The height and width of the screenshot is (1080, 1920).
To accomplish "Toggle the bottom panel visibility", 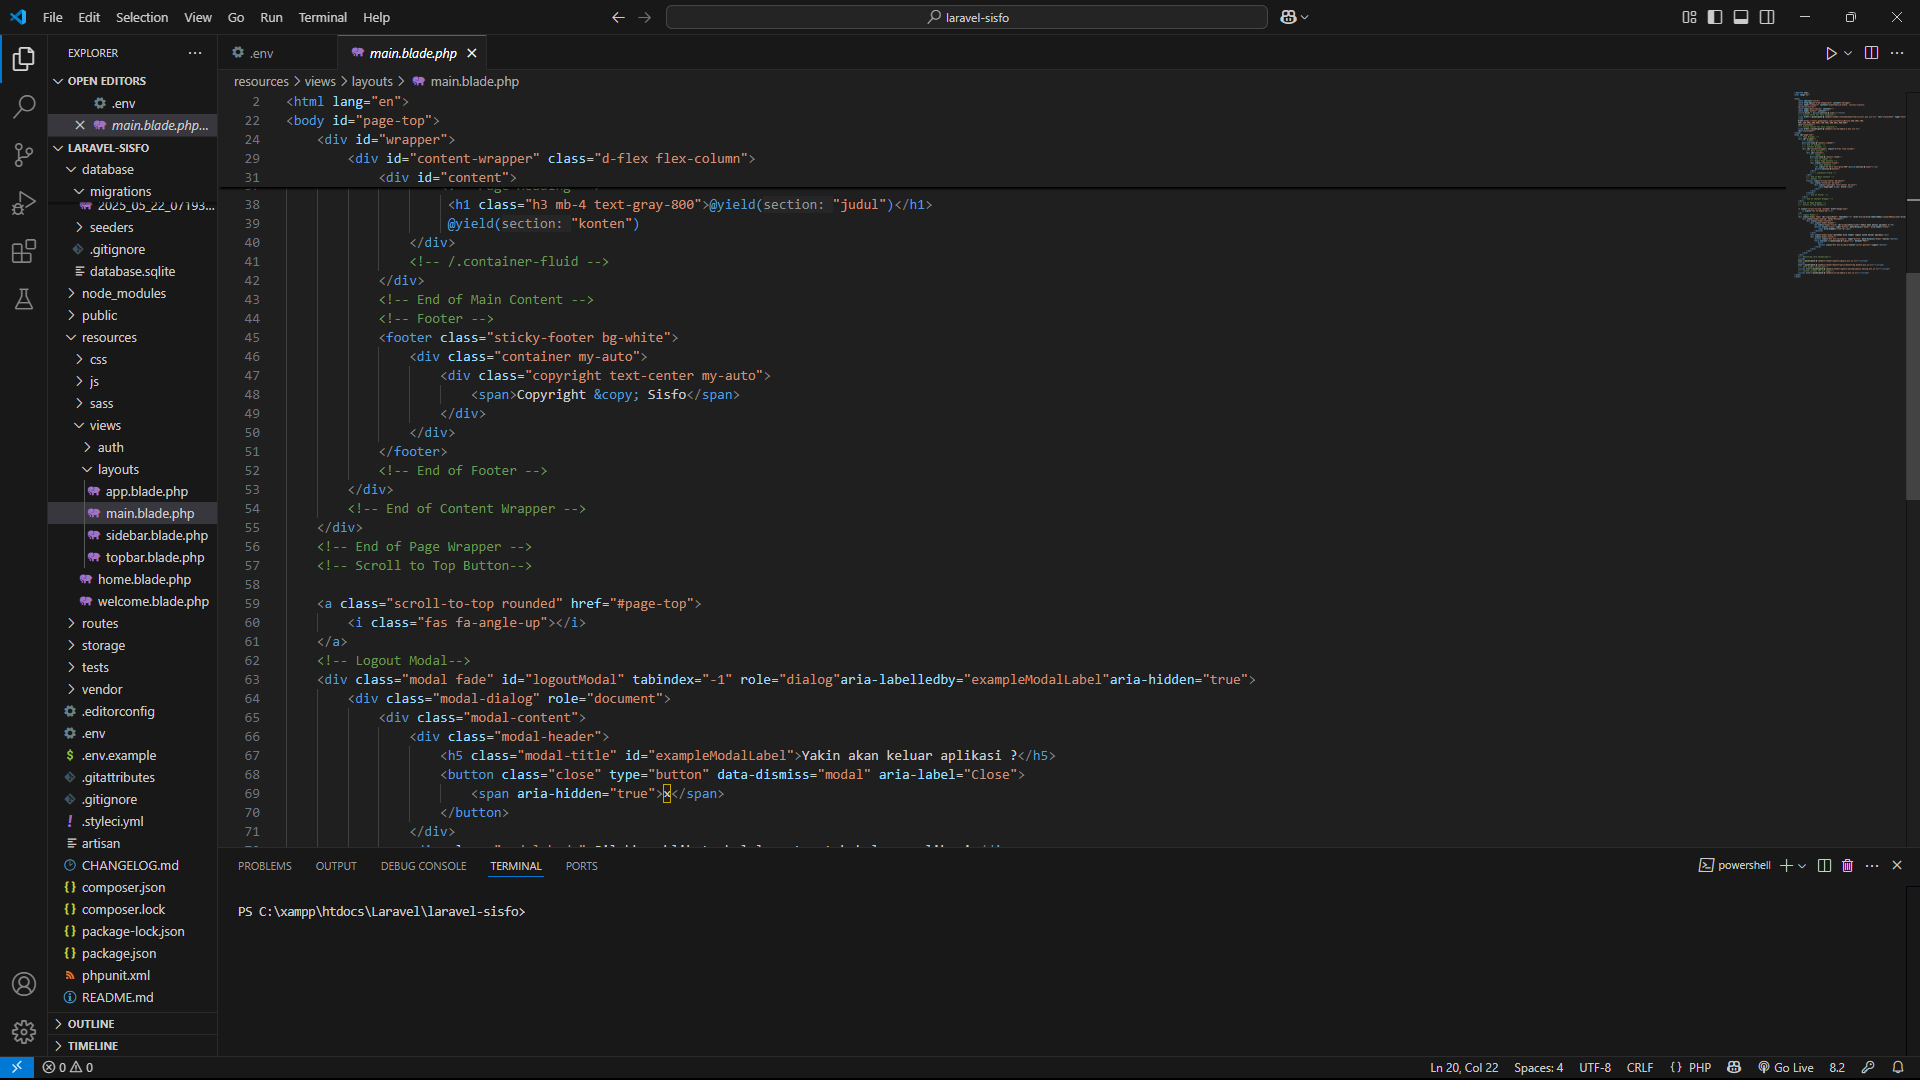I will coord(1741,17).
